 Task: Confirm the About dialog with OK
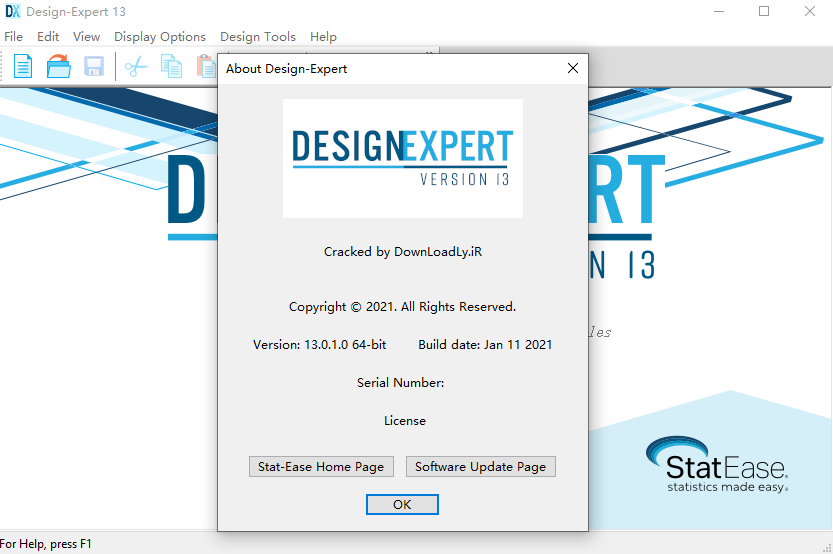402,505
